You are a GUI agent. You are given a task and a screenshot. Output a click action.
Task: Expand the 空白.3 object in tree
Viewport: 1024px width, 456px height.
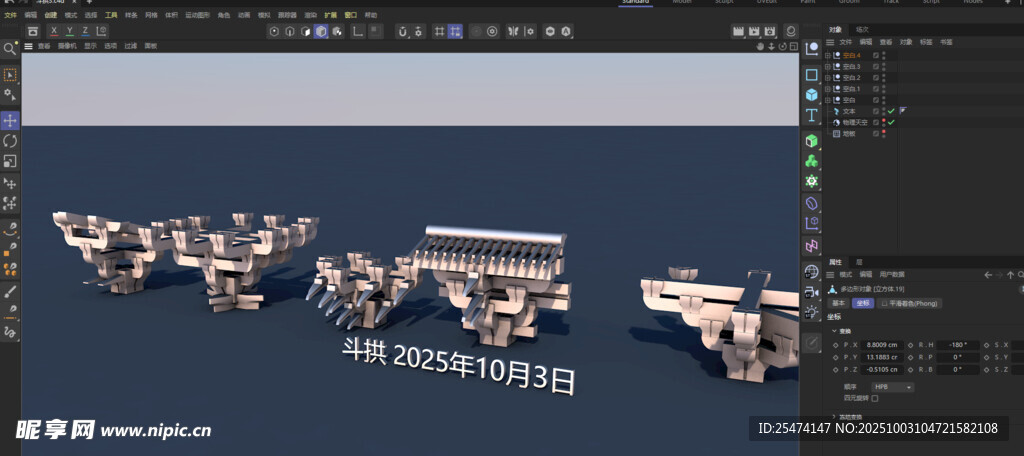(x=827, y=67)
